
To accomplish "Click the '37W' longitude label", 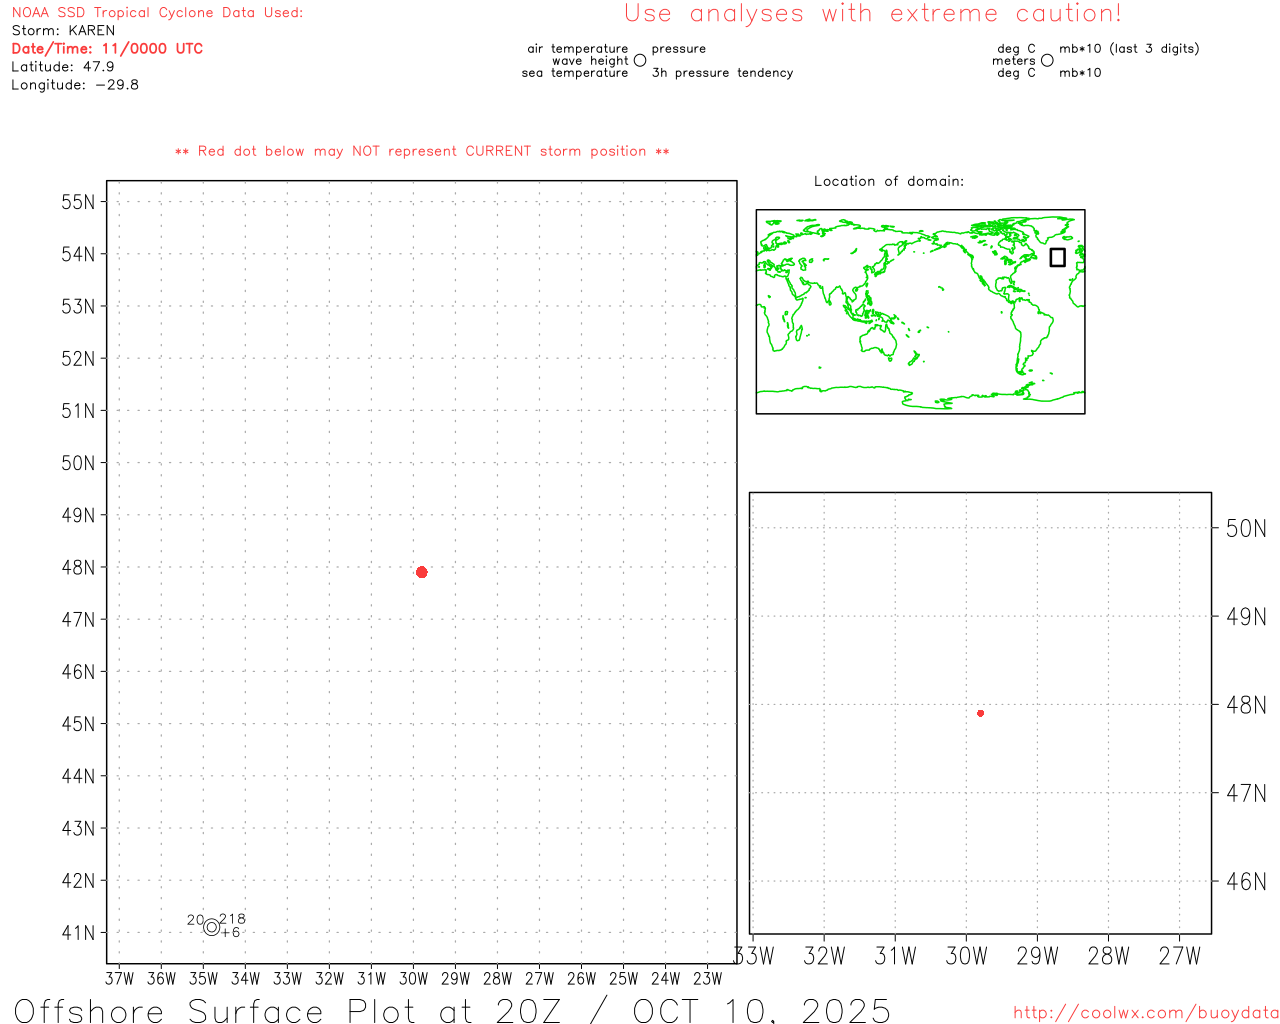I will coord(120,978).
